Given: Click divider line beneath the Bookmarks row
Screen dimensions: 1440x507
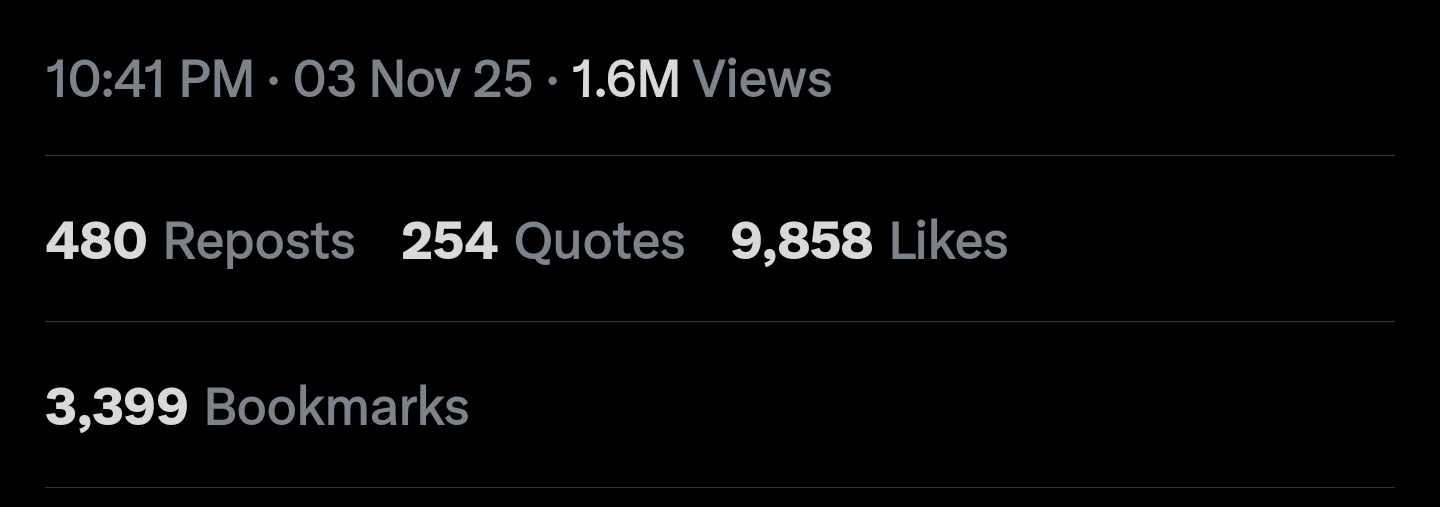Looking at the screenshot, I should tap(720, 487).
